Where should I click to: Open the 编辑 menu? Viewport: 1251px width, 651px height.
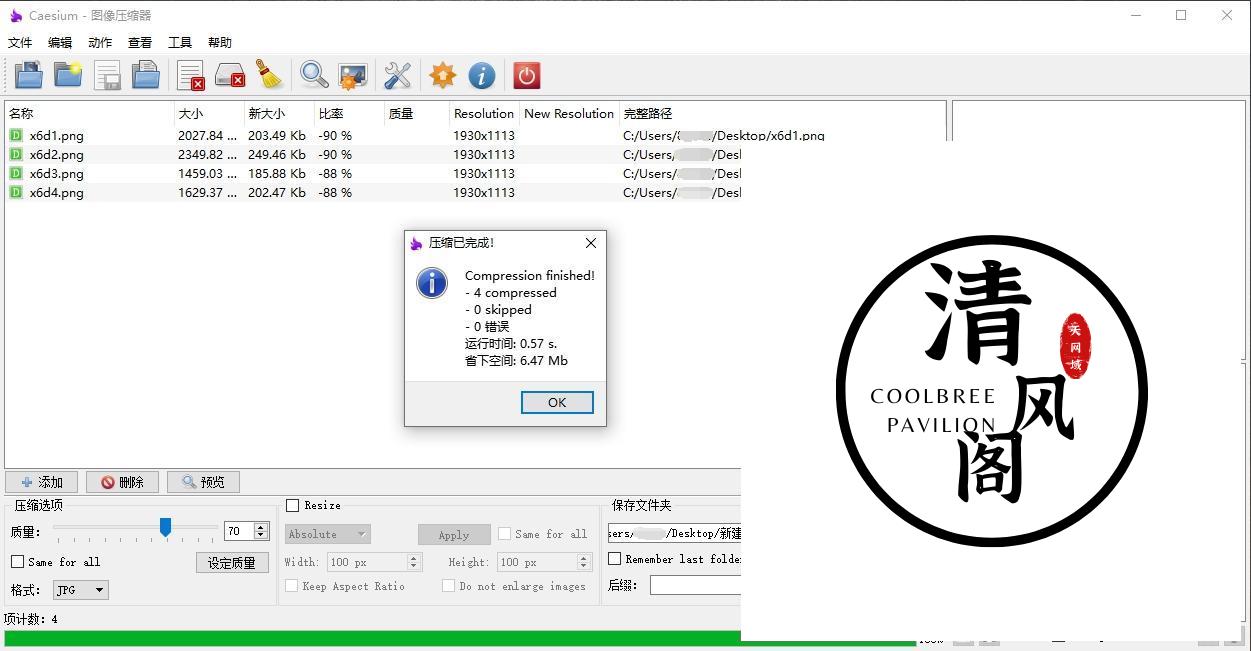[60, 42]
